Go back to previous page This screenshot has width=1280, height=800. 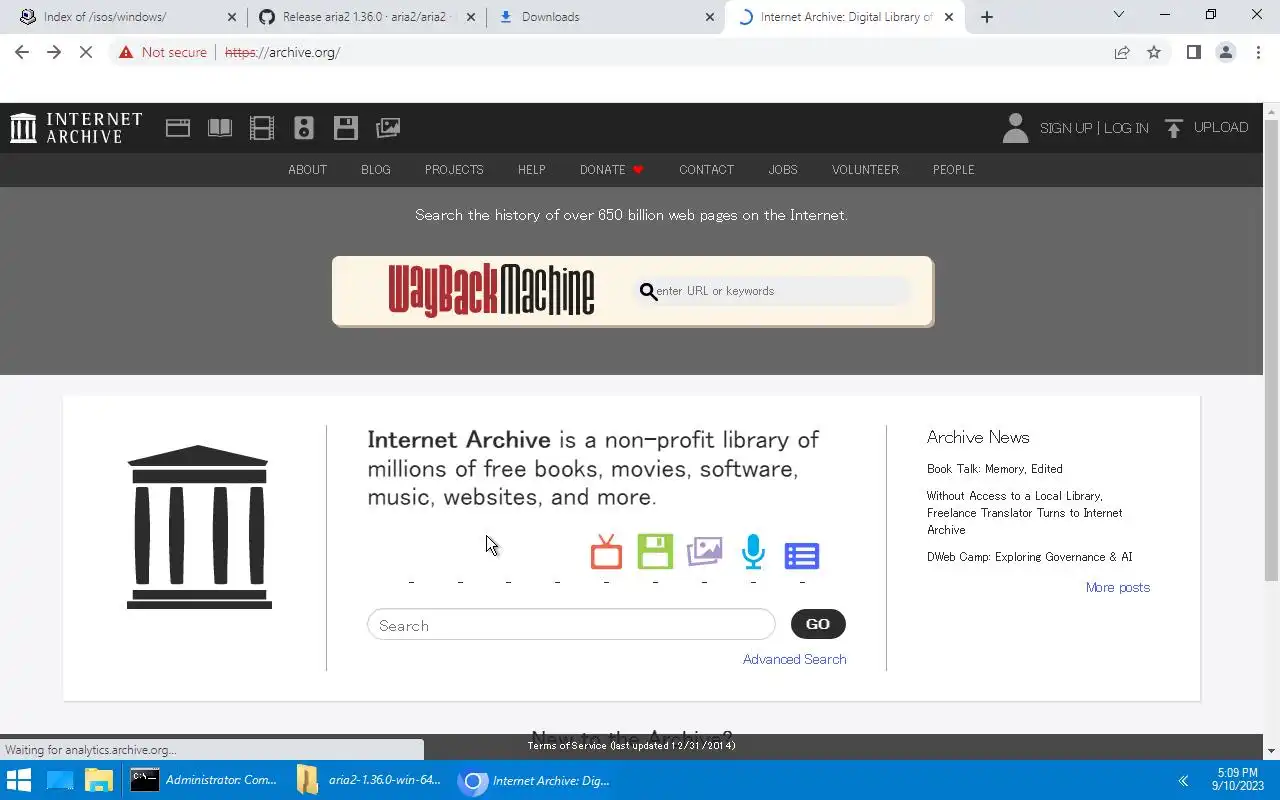coord(22,52)
